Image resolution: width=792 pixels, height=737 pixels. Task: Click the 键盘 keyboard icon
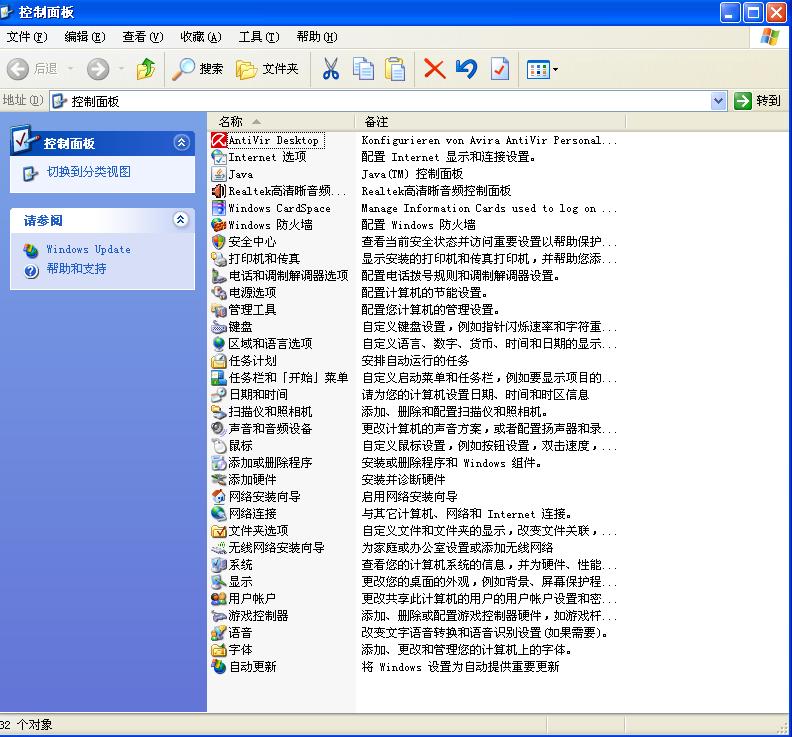(x=219, y=327)
